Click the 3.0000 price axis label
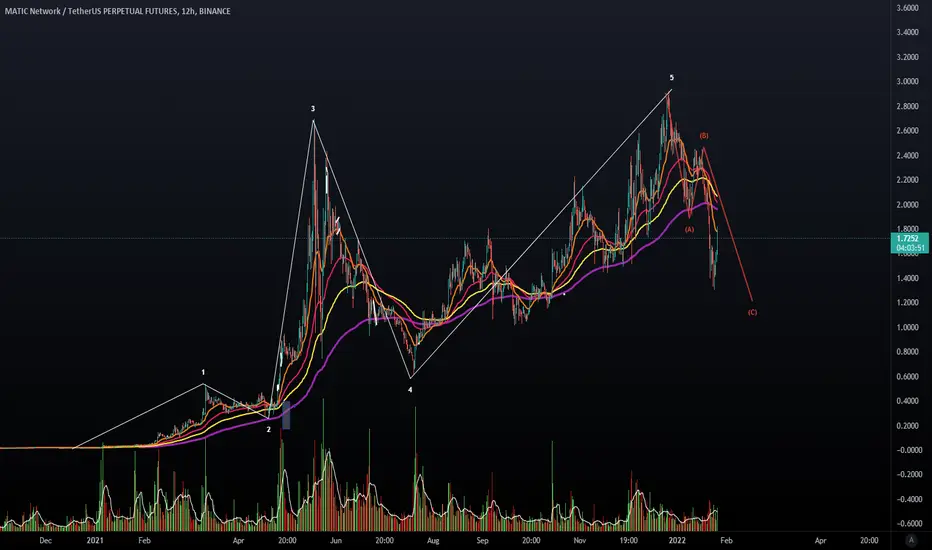Screen dimensions: 932x550 [907, 82]
